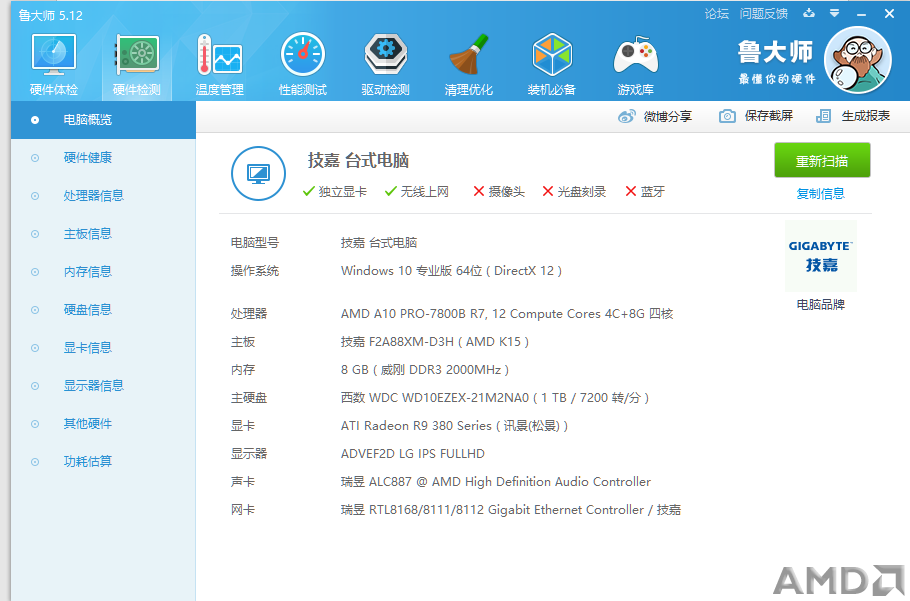Image resolution: width=910 pixels, height=601 pixels.
Task: Click the 生成报表 generate report text
Action: (866, 116)
